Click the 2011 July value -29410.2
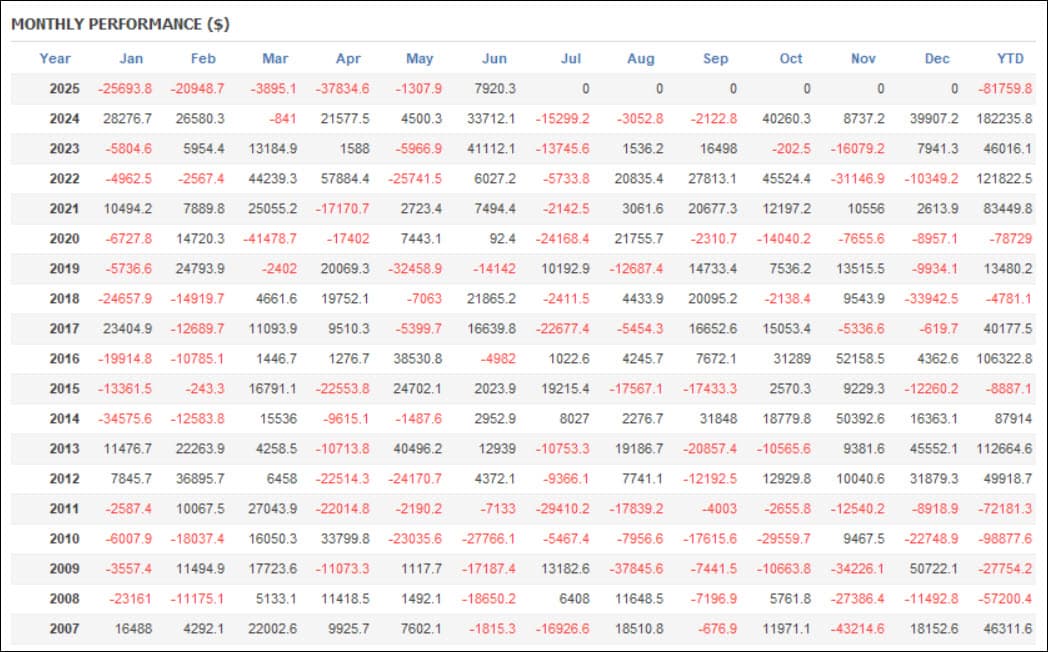Viewport: 1048px width, 652px height. (x=562, y=509)
